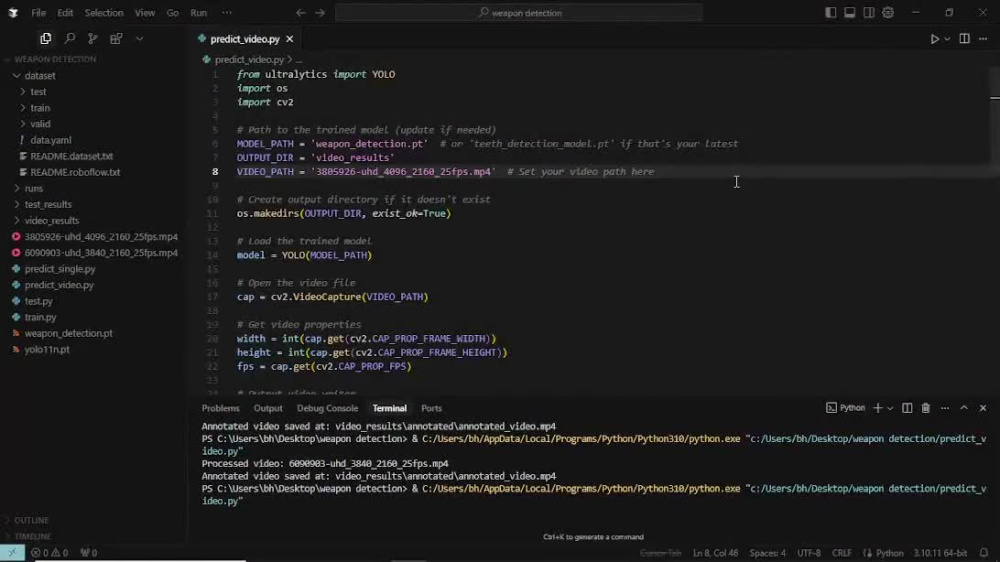Open predict_video.py in the explorer
Viewport: 1000px width, 562px height.
pyautogui.click(x=94, y=285)
